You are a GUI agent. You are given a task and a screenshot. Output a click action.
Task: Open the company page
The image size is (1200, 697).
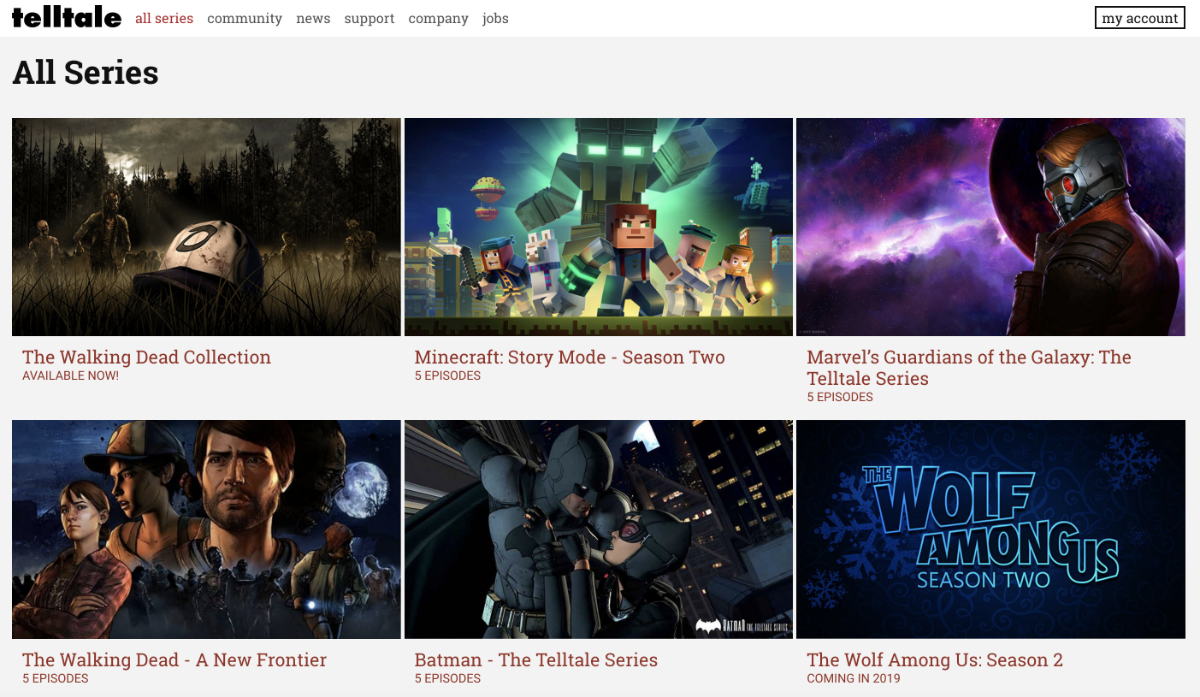tap(438, 18)
